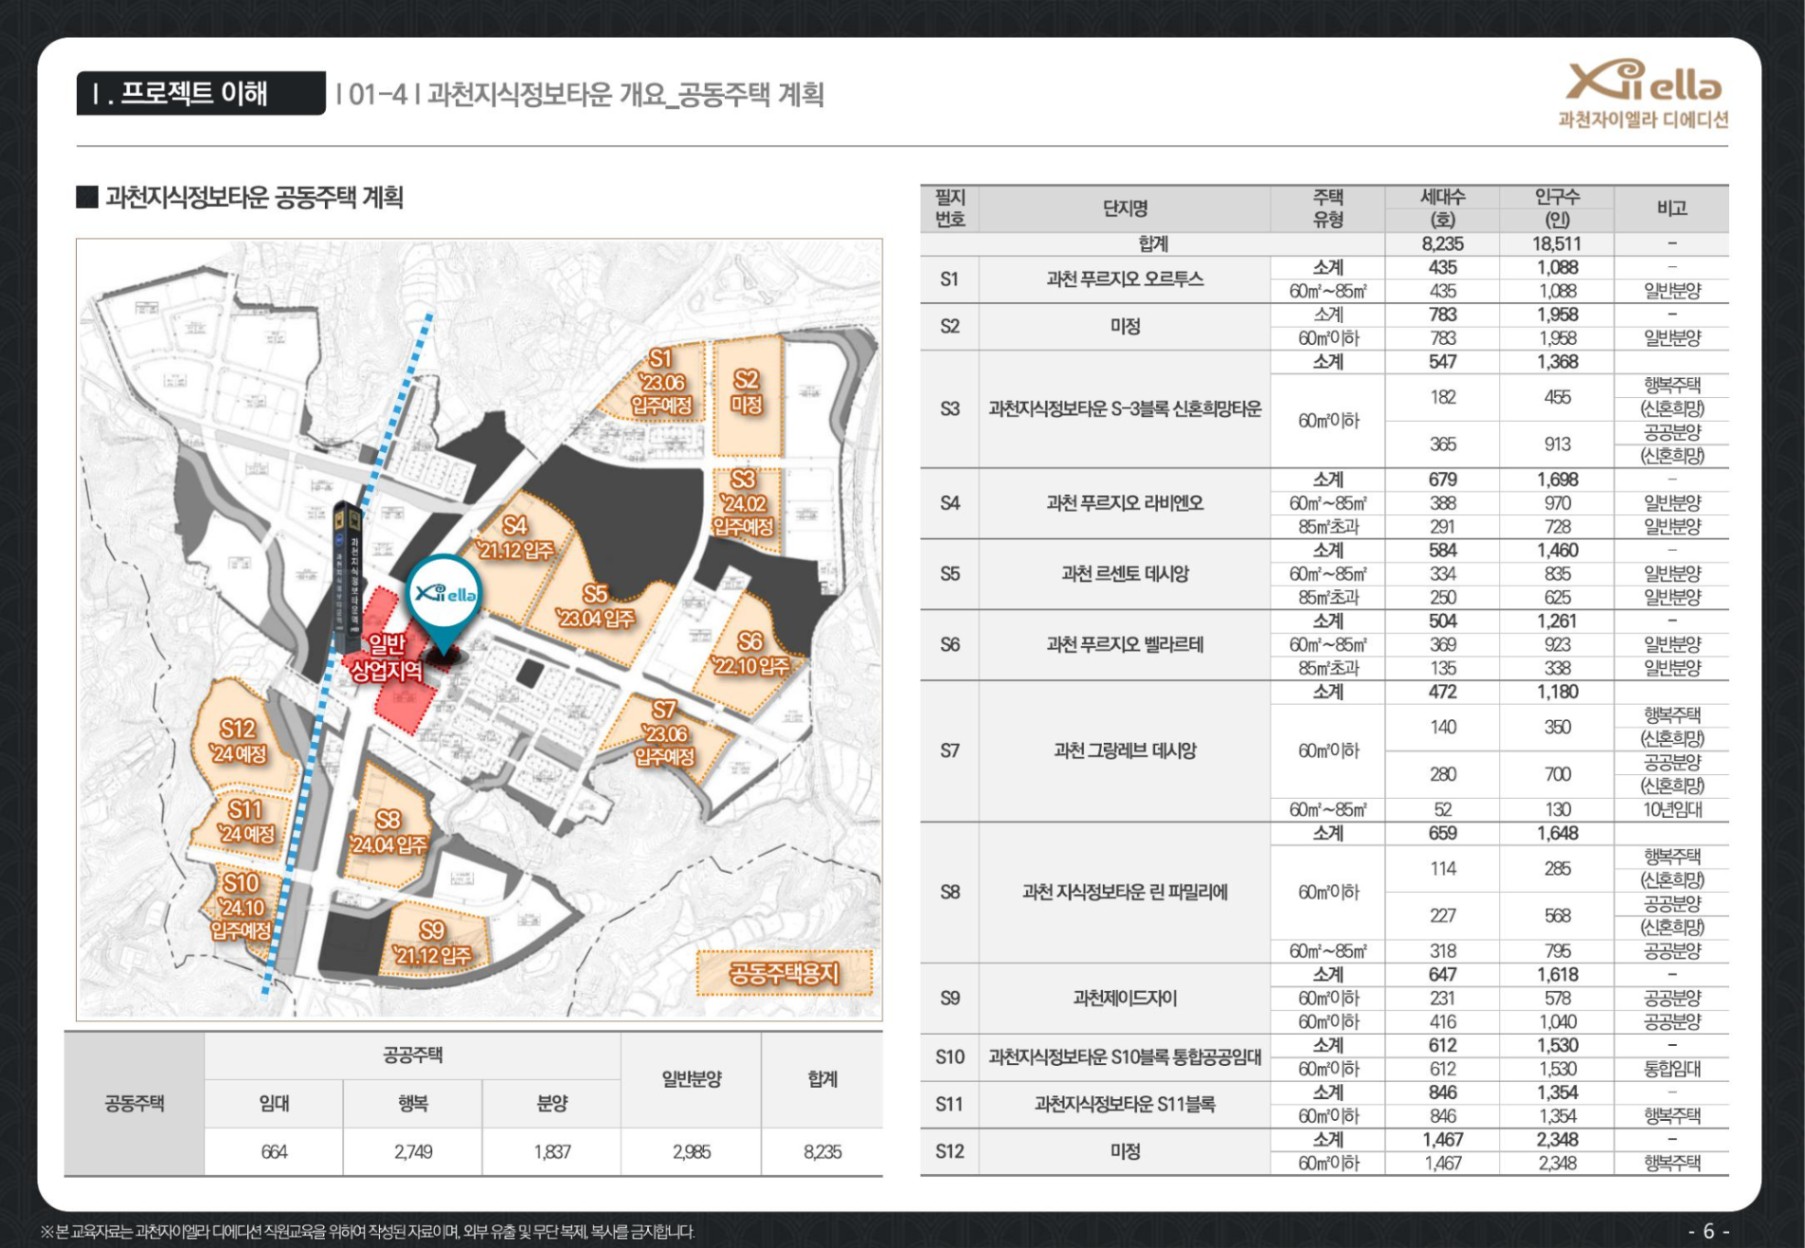Click complex name 과천 그랑레브 데시앙
The width and height of the screenshot is (1805, 1248).
pyautogui.click(x=1125, y=751)
